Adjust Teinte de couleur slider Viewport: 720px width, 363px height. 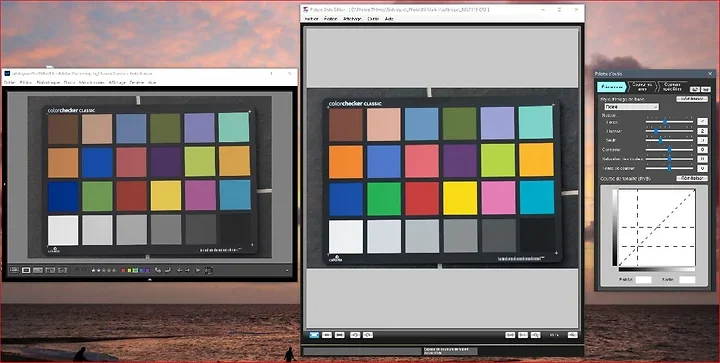[669, 168]
